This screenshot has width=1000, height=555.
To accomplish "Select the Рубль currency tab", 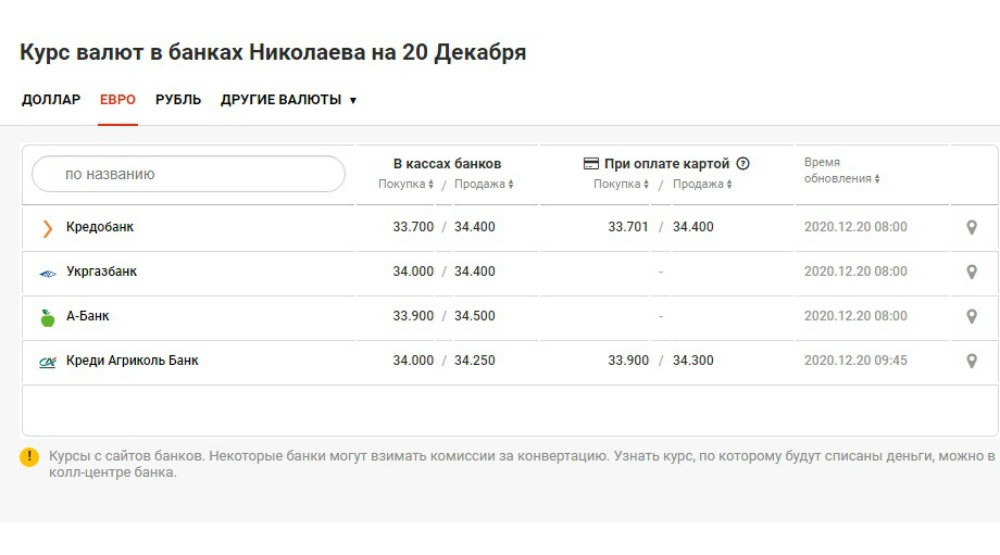I will click(x=178, y=100).
